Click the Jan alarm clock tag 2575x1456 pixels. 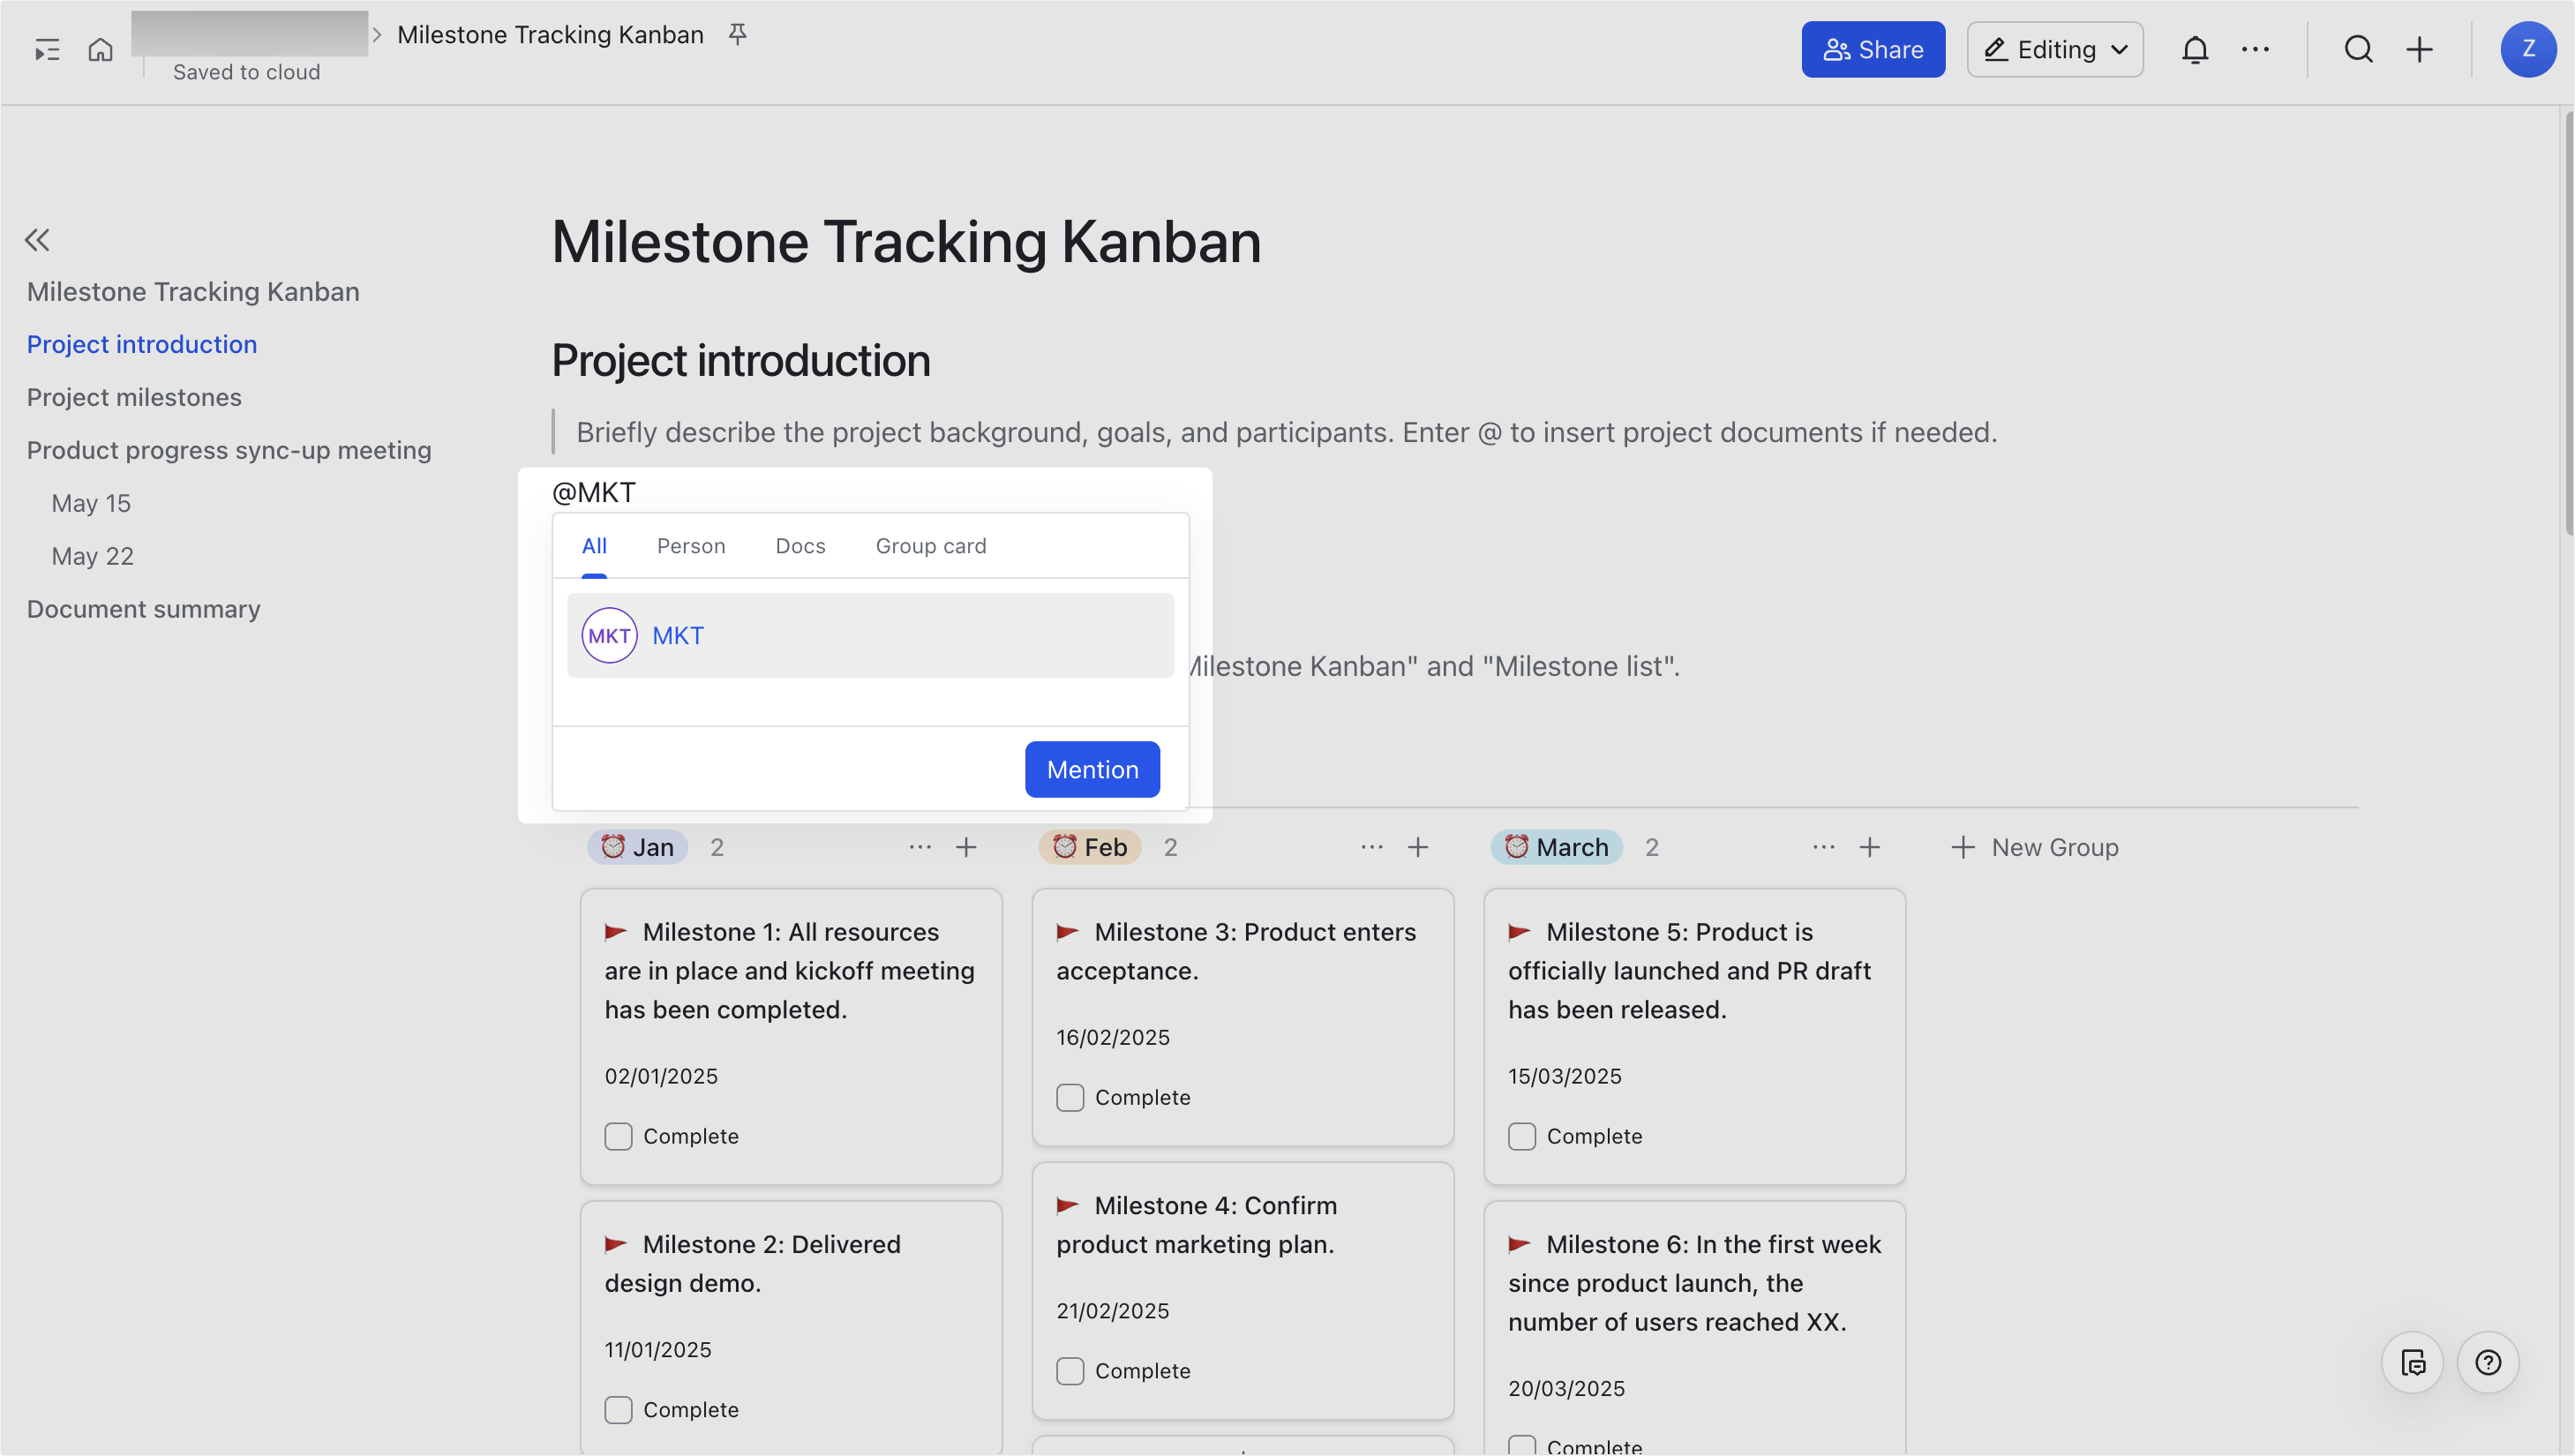[x=637, y=847]
